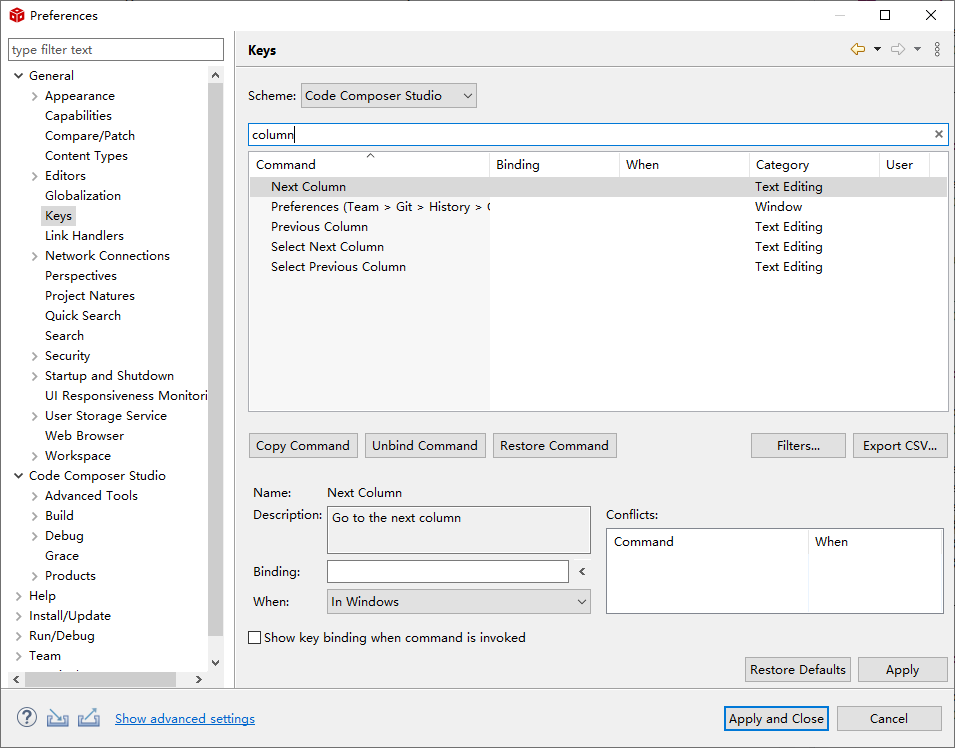Open the When 'In Windows' dropdown

click(459, 602)
